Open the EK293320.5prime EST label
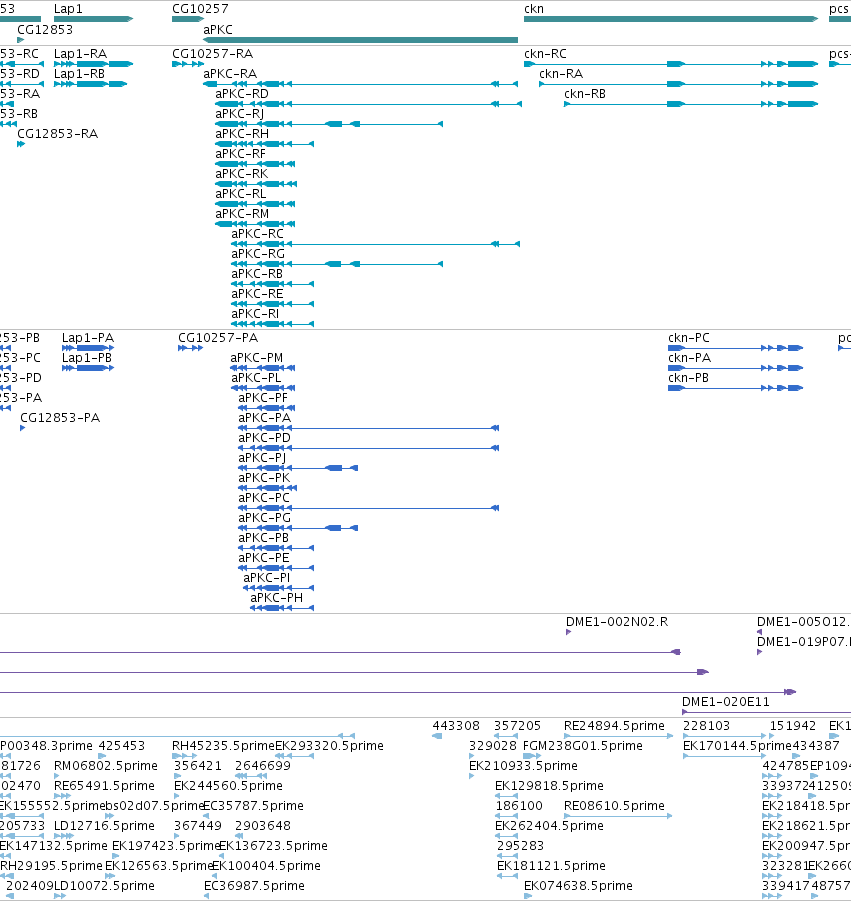The image size is (851, 901). 329,746
